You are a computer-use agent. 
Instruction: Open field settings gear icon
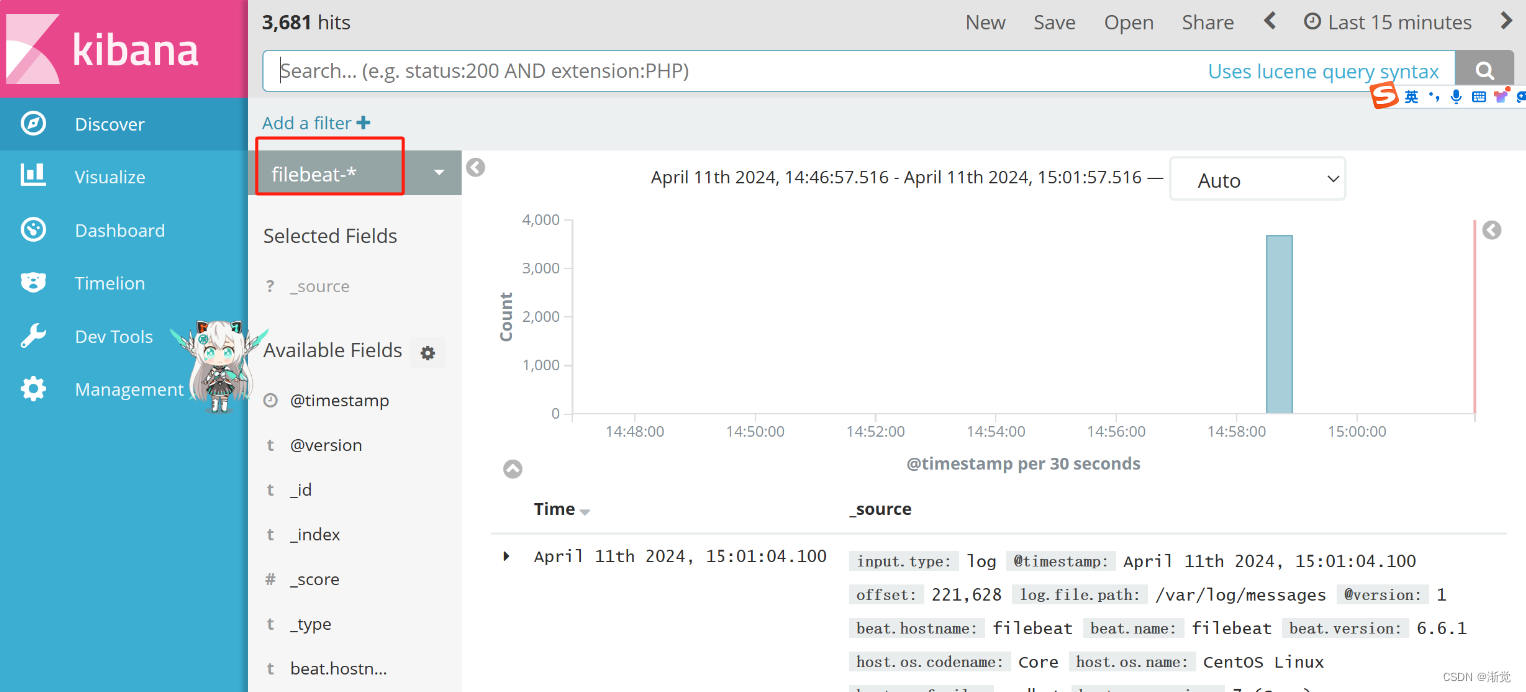[428, 352]
